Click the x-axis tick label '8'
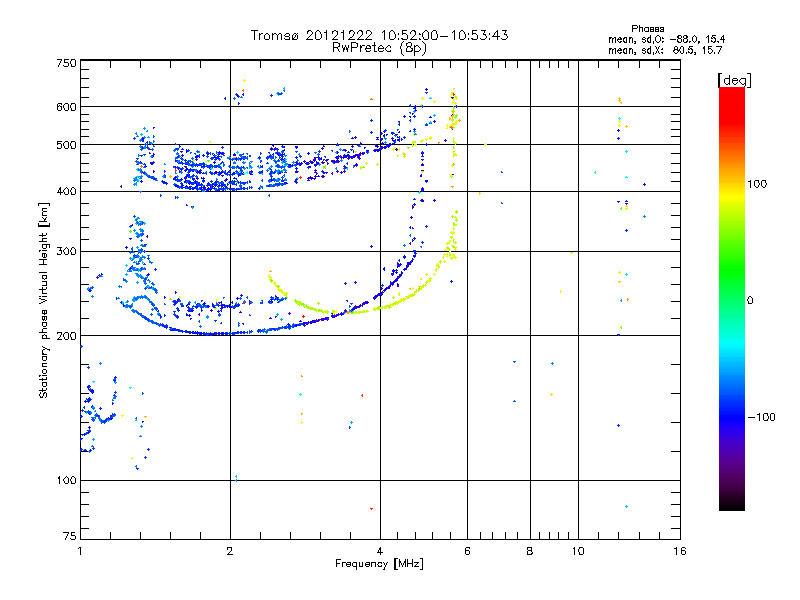 click(x=530, y=551)
